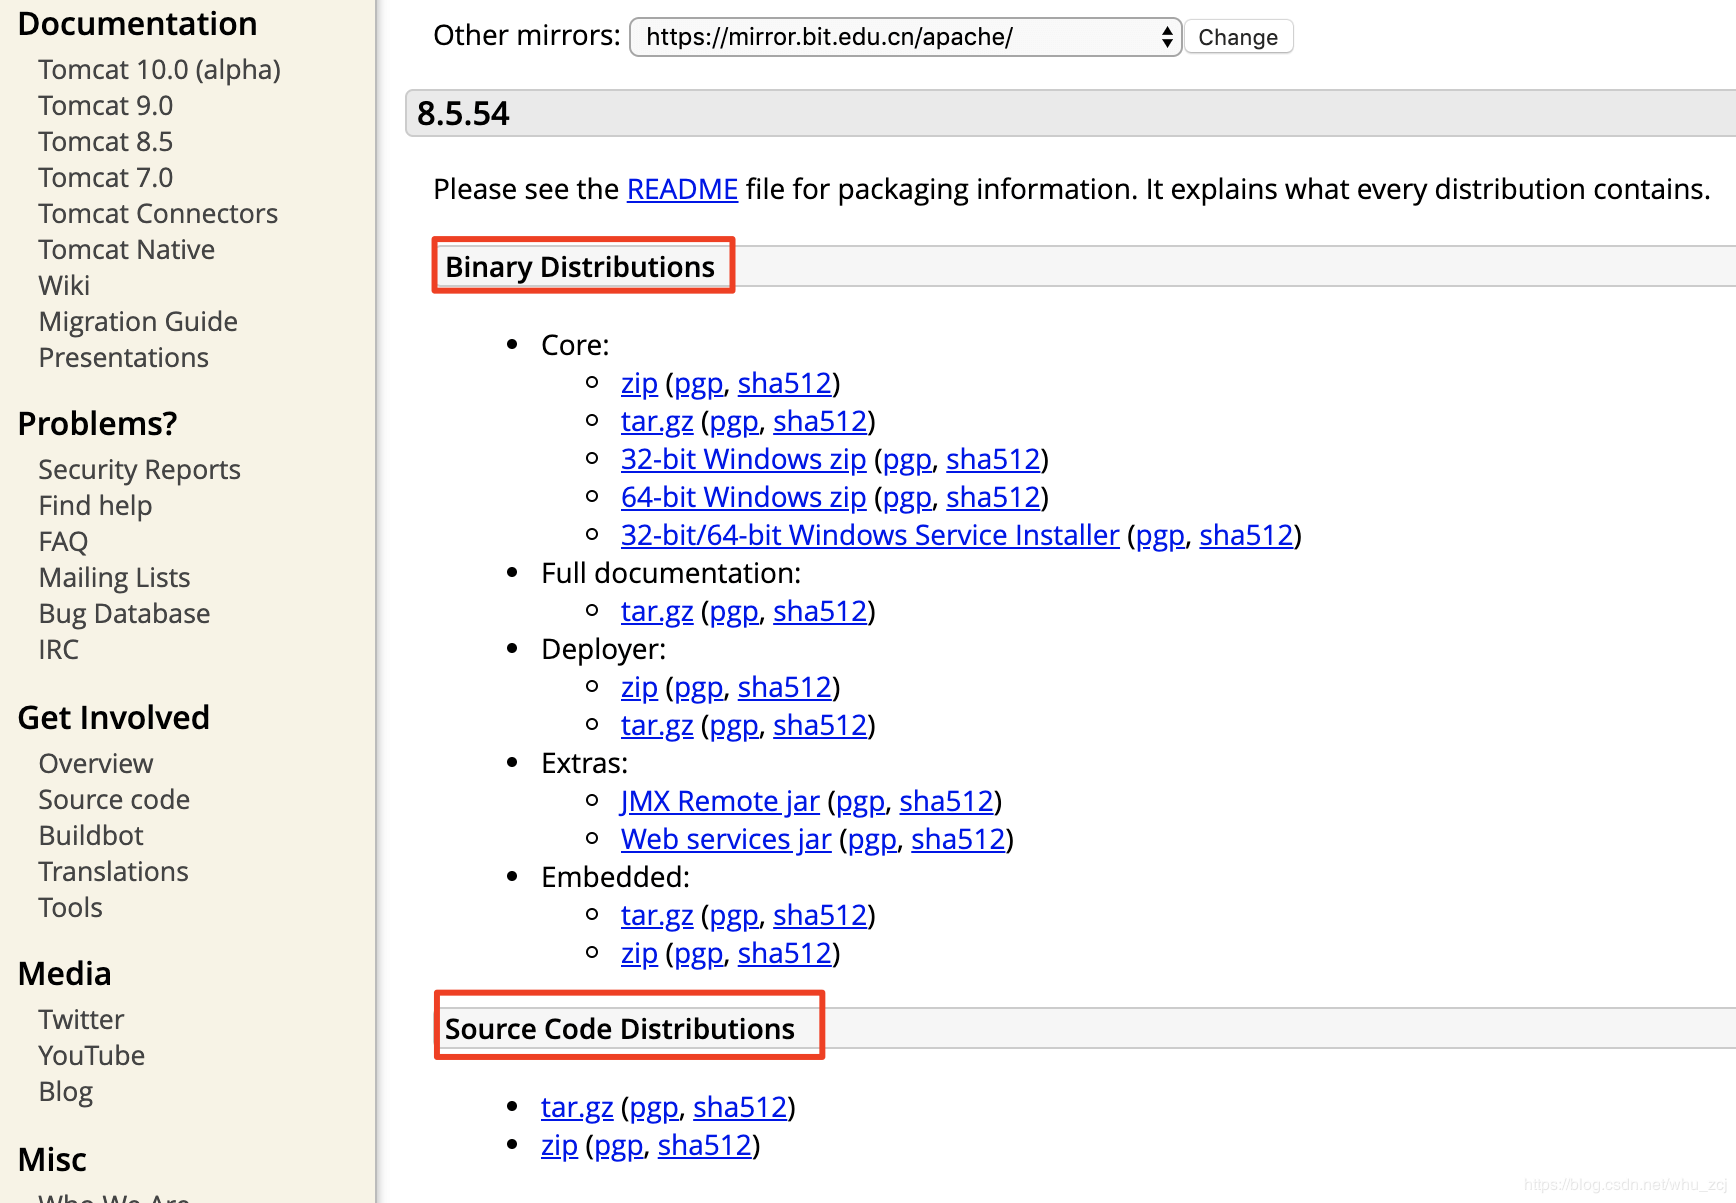Download Full documentation tar.gz
1736x1203 pixels.
click(657, 611)
